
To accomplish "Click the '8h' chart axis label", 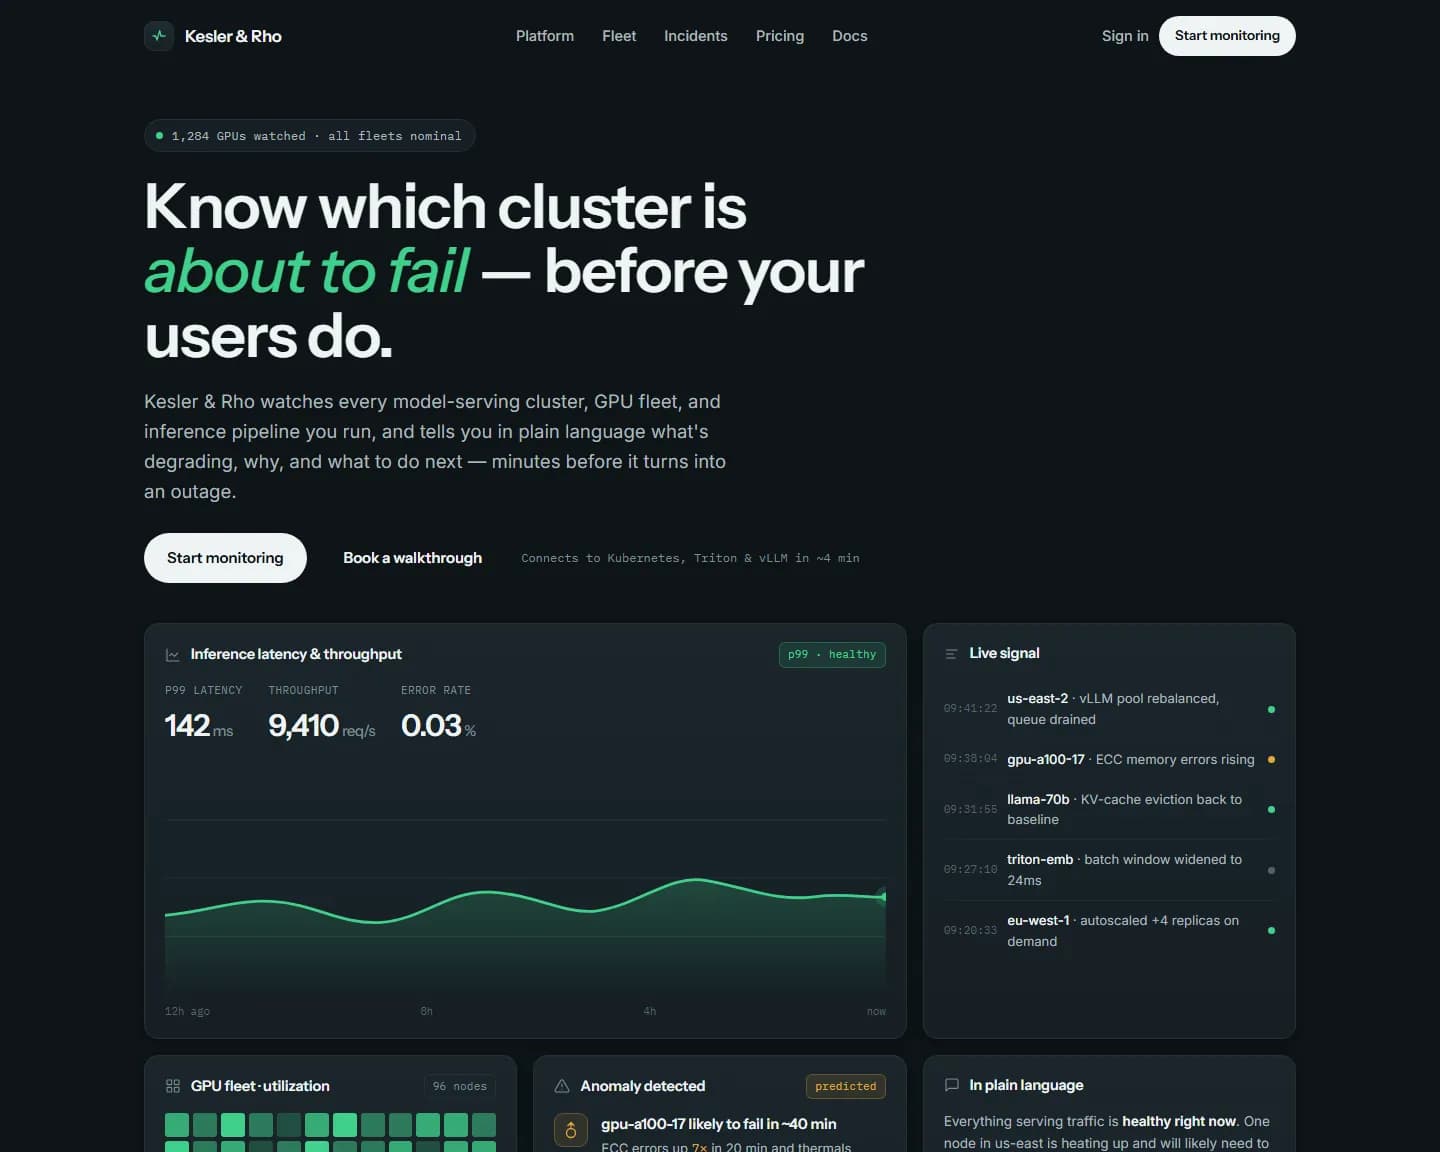I will click(427, 1011).
